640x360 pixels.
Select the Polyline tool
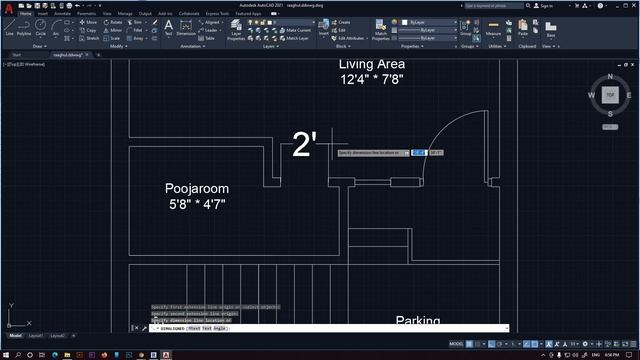click(x=24, y=28)
